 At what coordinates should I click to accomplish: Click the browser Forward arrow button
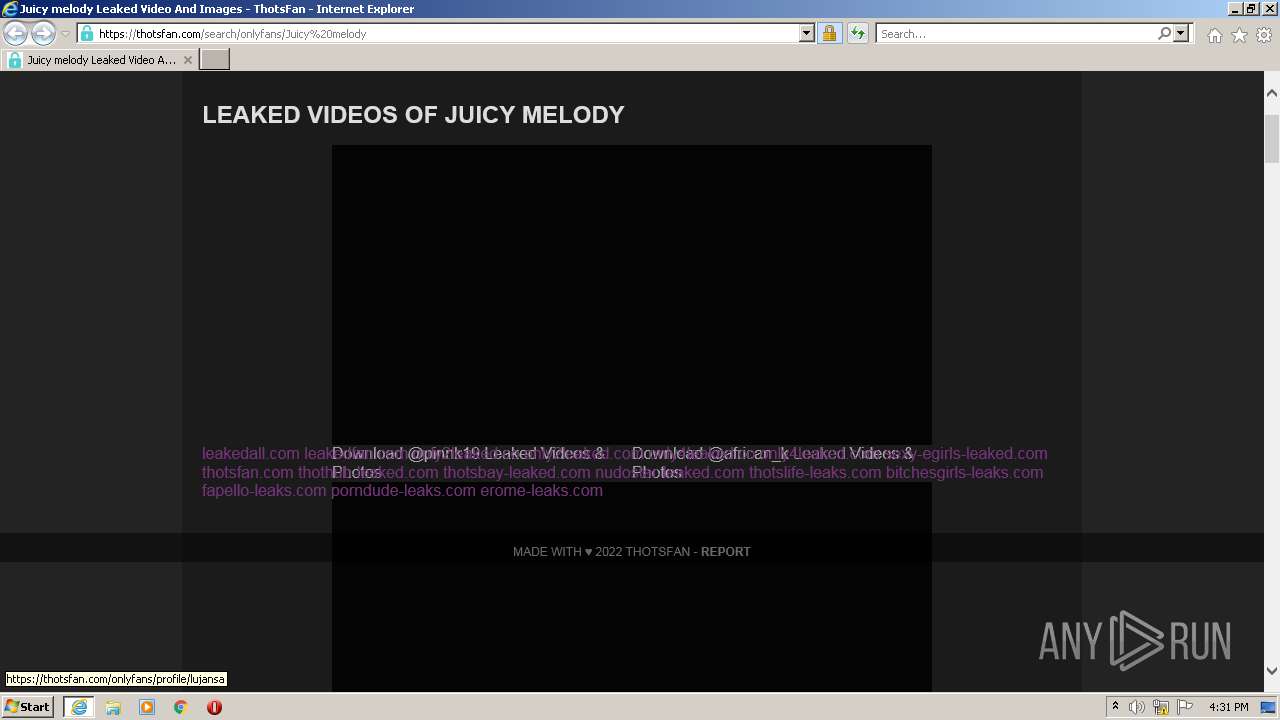[x=43, y=34]
